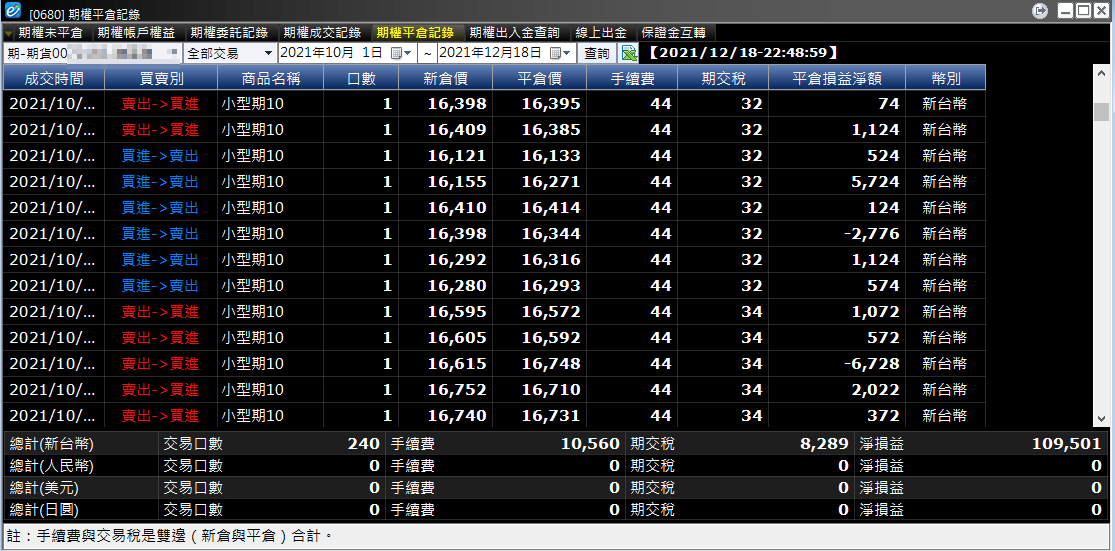This screenshot has width=1115, height=551.
Task: Click the small triangle icon left of tabs
Action: pos(9,33)
